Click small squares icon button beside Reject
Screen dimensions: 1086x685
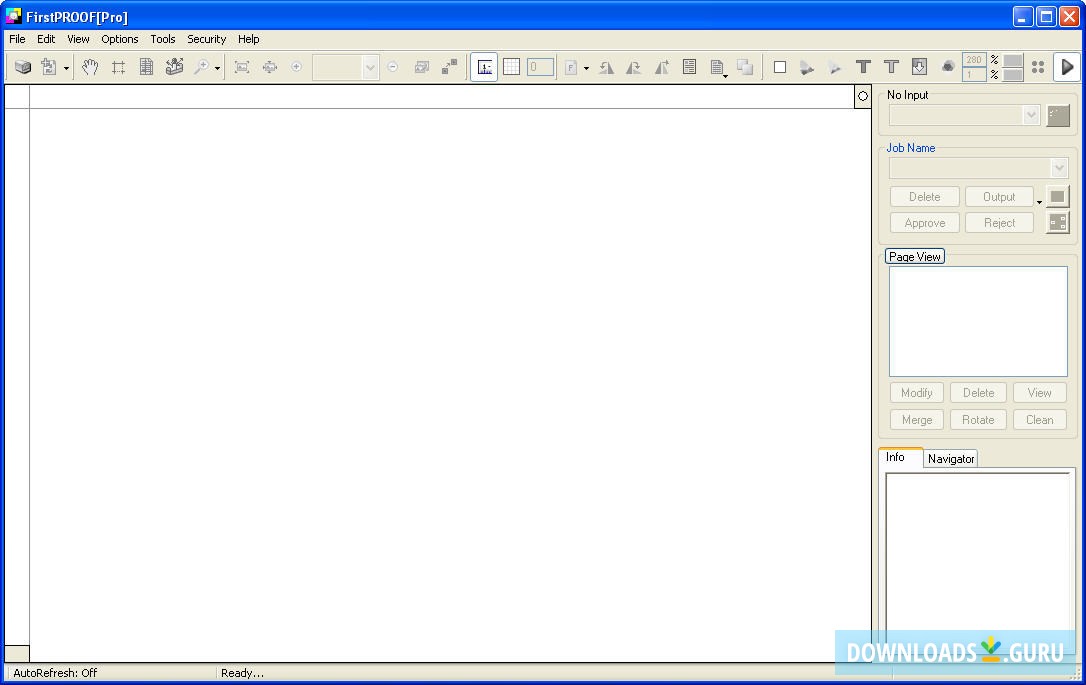pos(1058,223)
